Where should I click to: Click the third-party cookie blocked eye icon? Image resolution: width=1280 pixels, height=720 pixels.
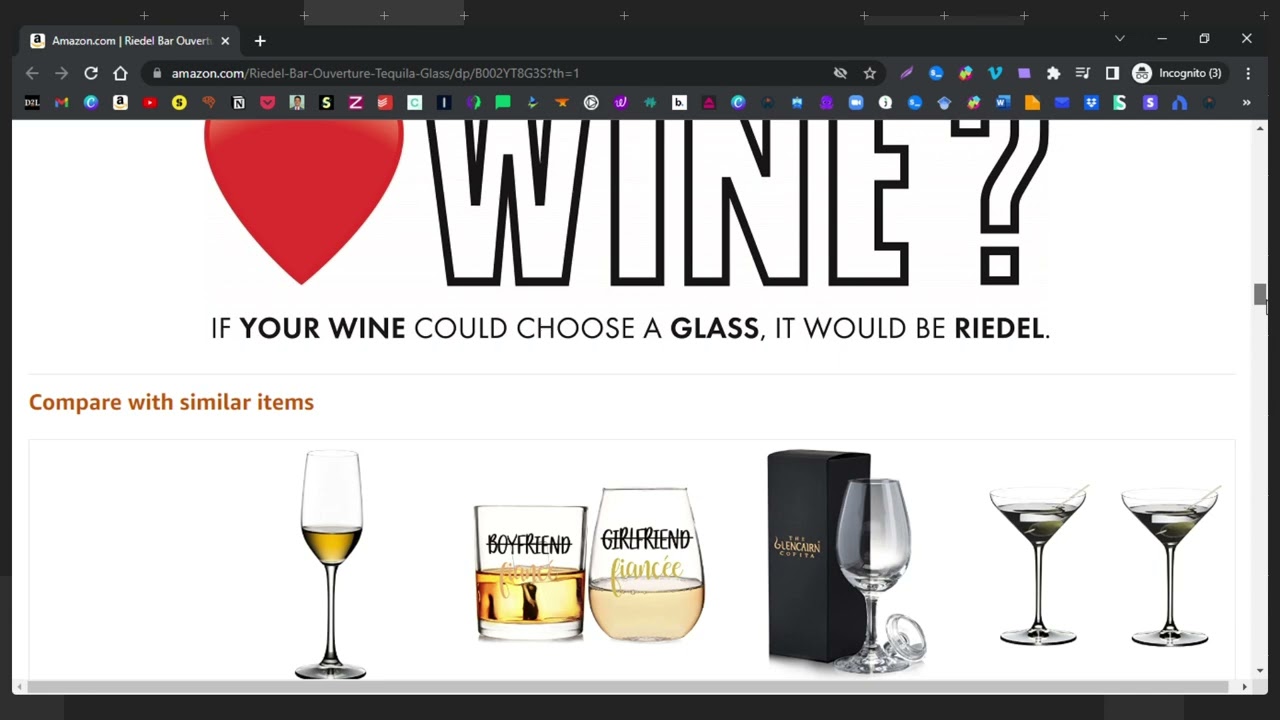point(840,73)
